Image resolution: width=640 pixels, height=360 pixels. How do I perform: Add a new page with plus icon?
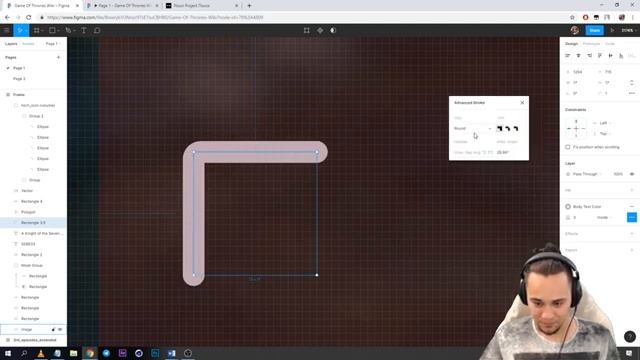[58, 58]
